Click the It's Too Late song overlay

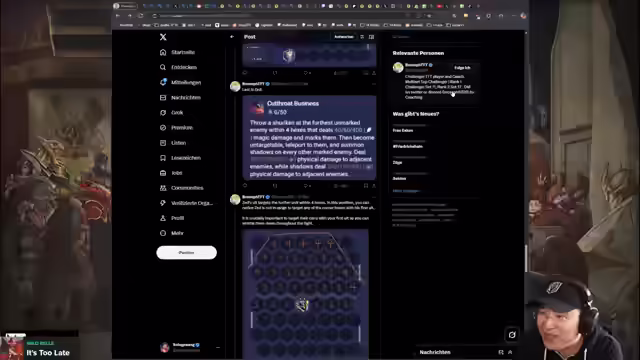pos(39,349)
